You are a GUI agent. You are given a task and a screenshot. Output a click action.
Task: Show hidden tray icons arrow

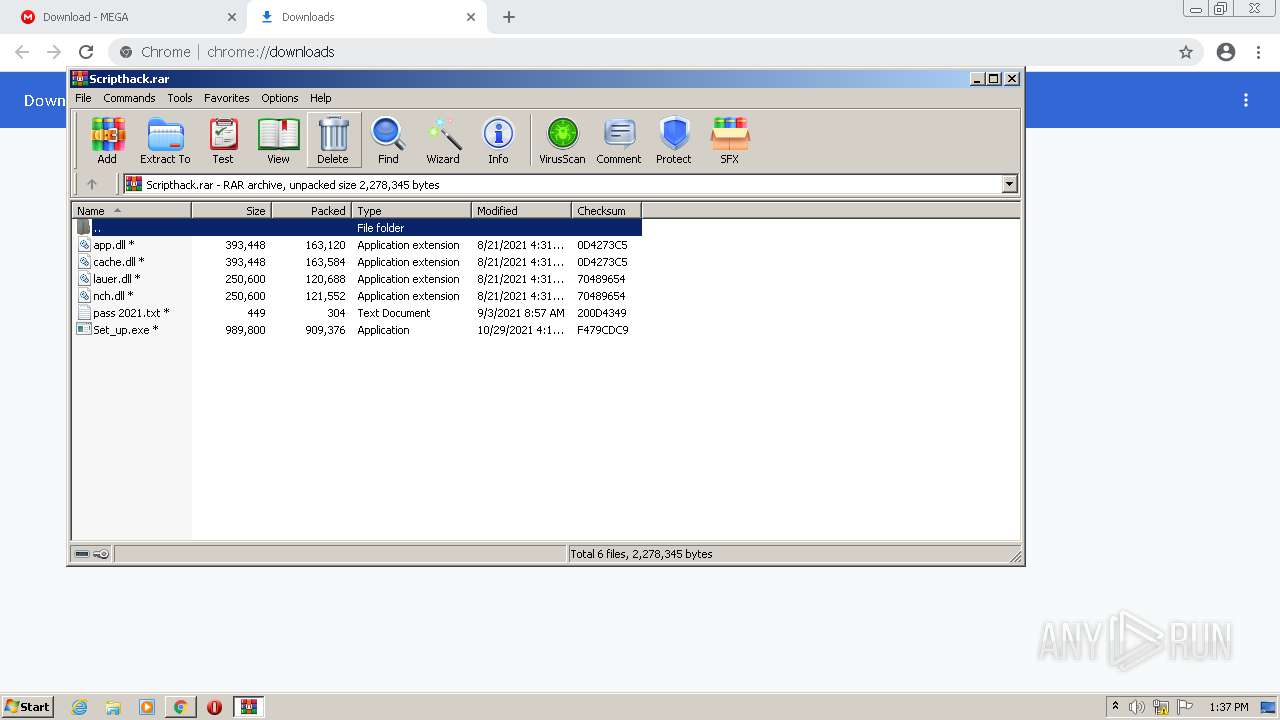pos(1115,707)
